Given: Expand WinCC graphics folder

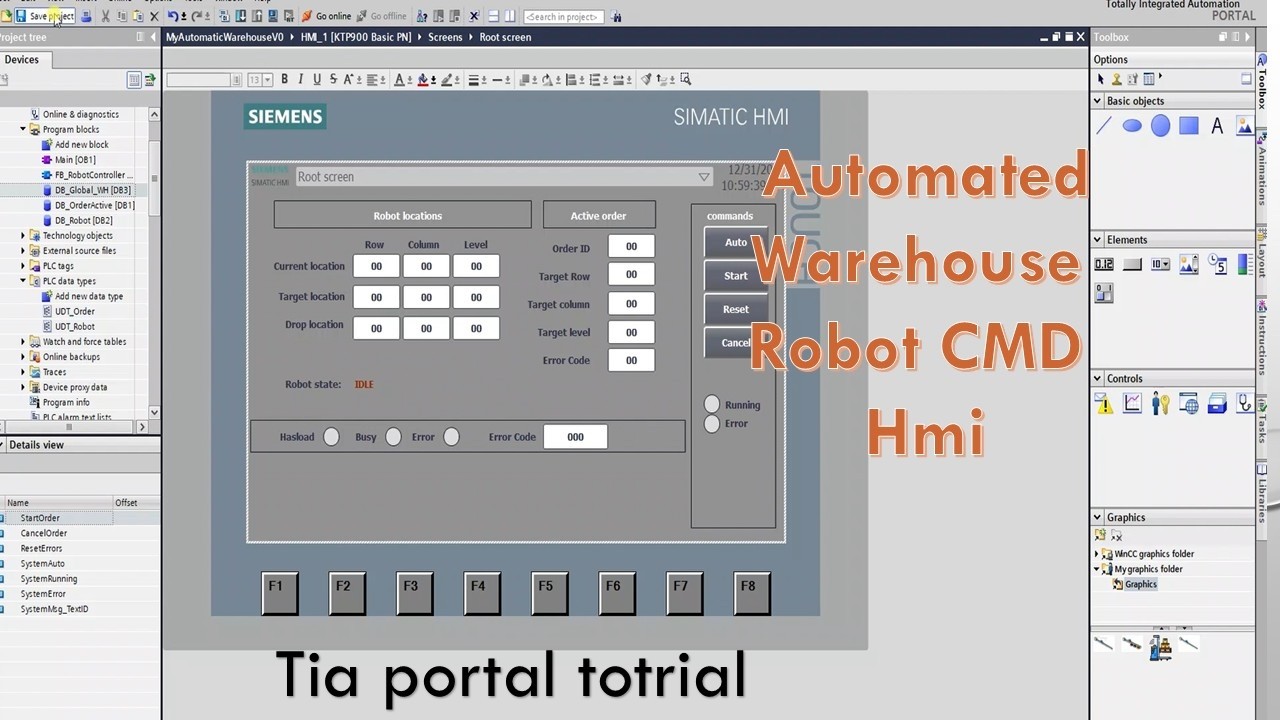Looking at the screenshot, I should coord(1097,554).
